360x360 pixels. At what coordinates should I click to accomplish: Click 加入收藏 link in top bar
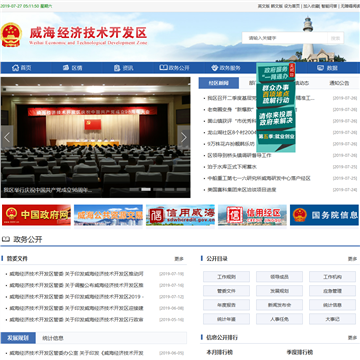311,6
